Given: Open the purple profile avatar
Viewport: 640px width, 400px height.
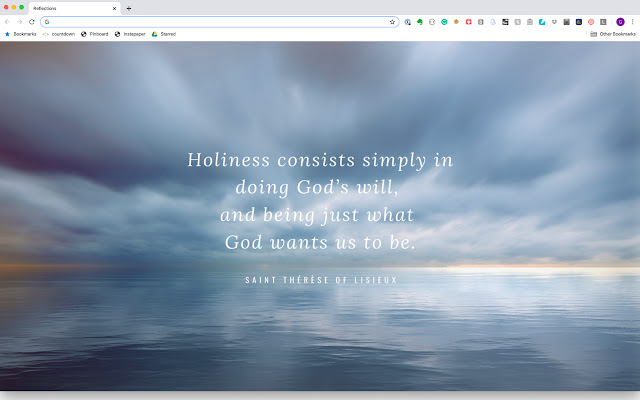Looking at the screenshot, I should [x=620, y=22].
